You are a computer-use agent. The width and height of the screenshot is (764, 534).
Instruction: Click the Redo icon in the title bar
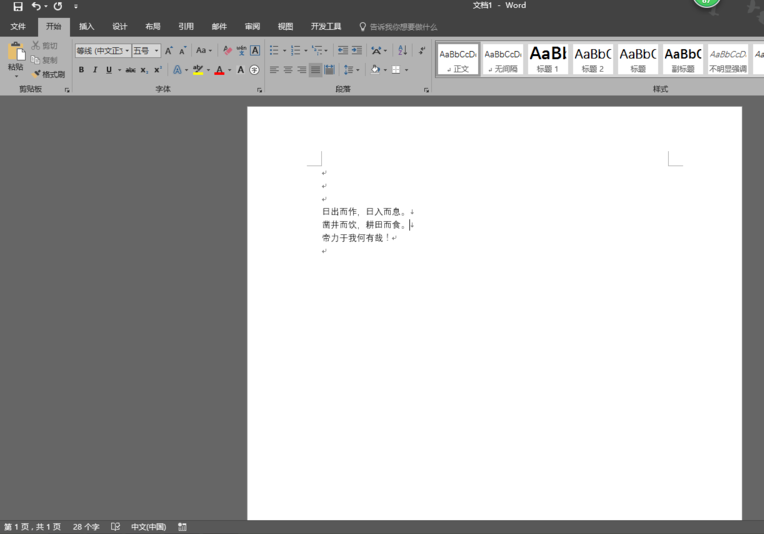click(x=57, y=6)
